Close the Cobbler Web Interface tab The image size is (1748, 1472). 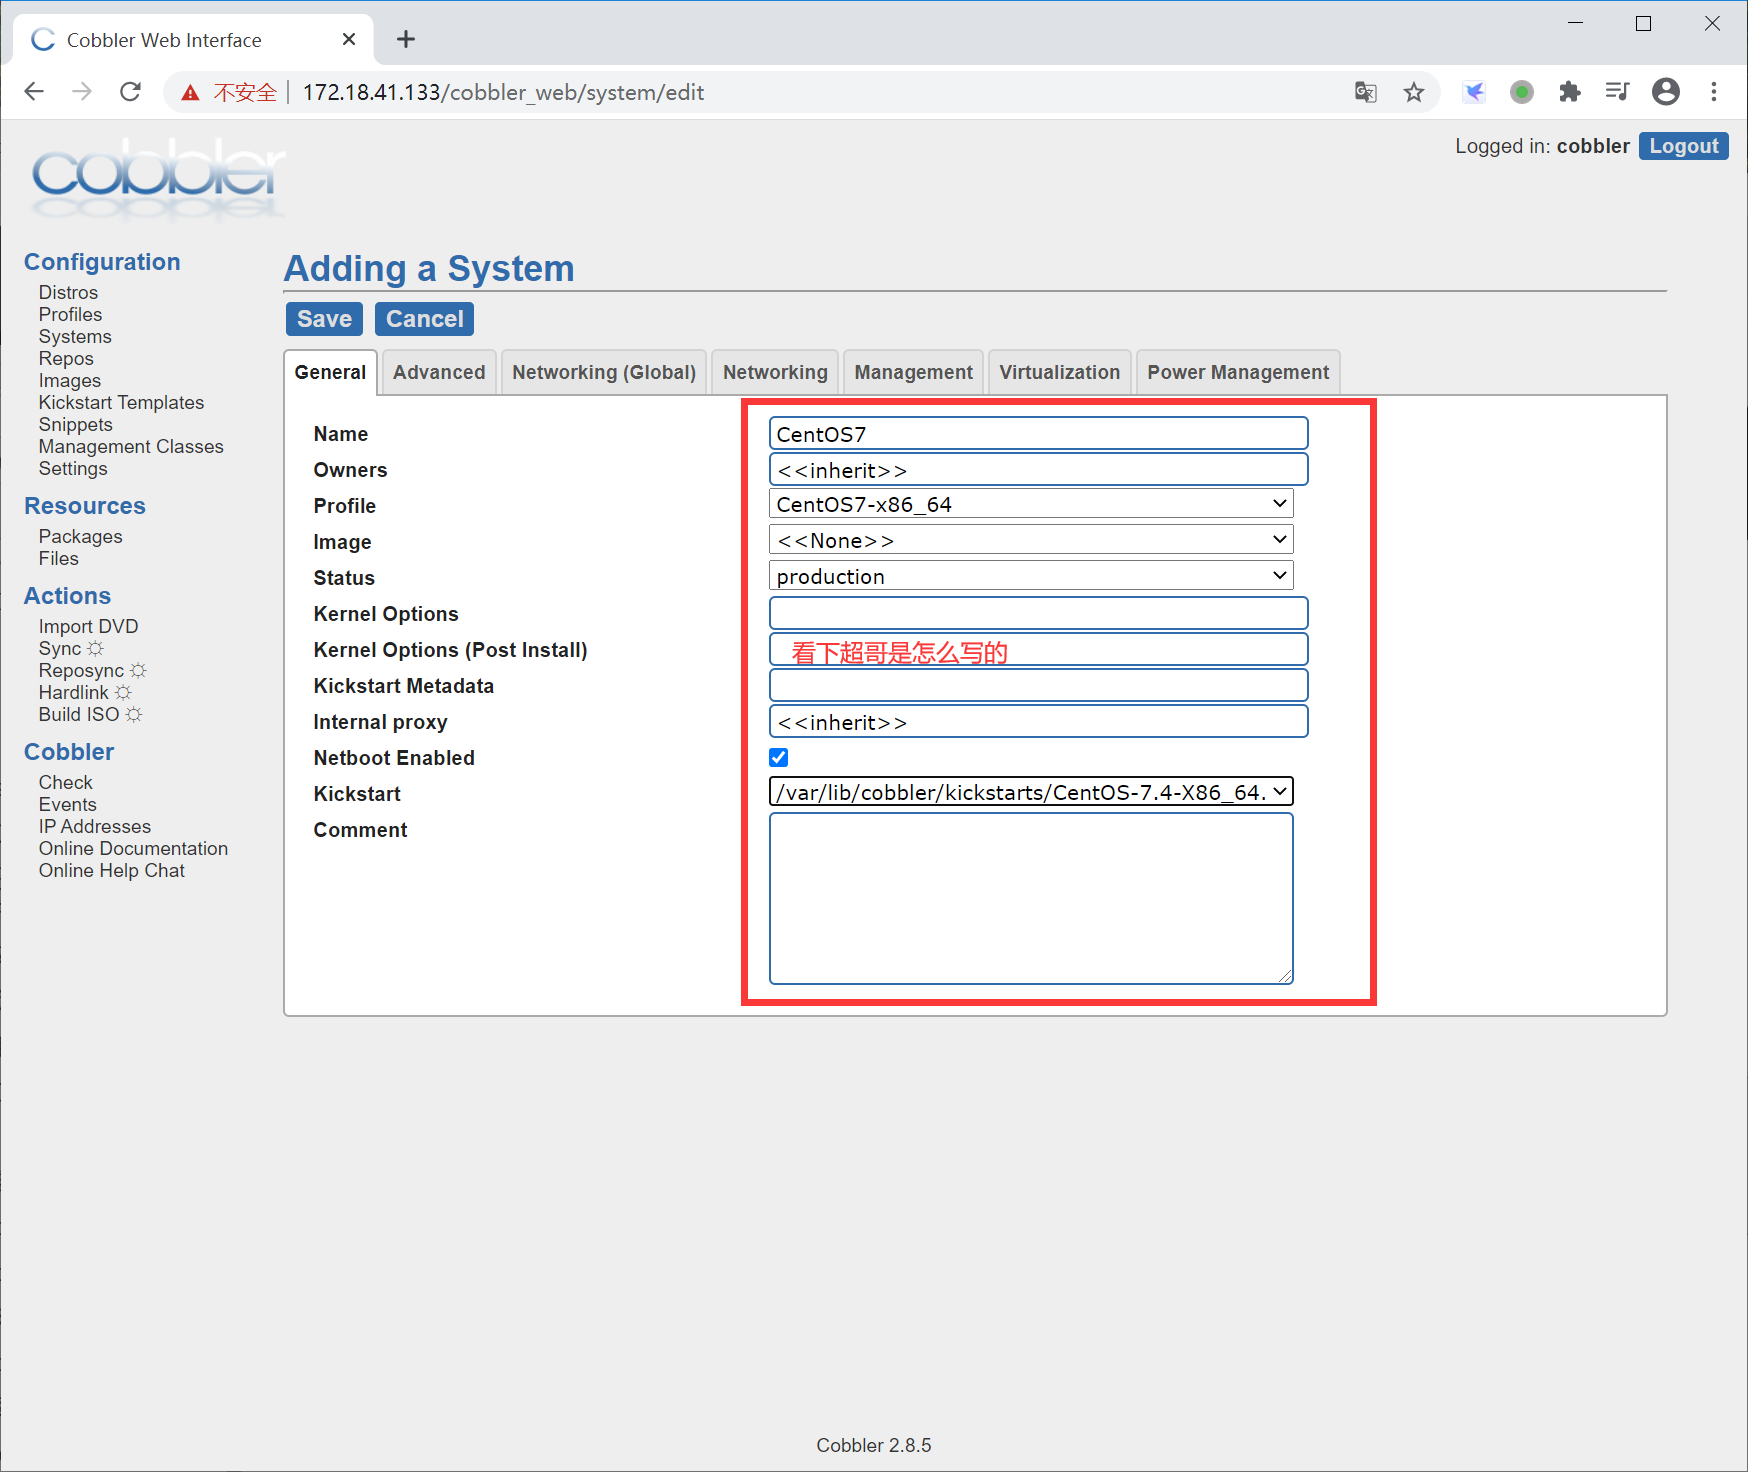[x=349, y=39]
